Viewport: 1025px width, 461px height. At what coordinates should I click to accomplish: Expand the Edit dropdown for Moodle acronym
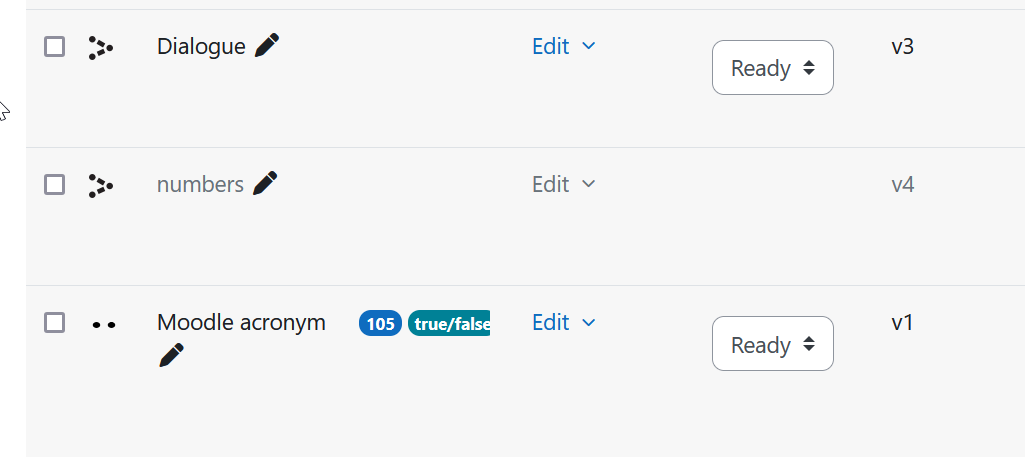pos(563,322)
